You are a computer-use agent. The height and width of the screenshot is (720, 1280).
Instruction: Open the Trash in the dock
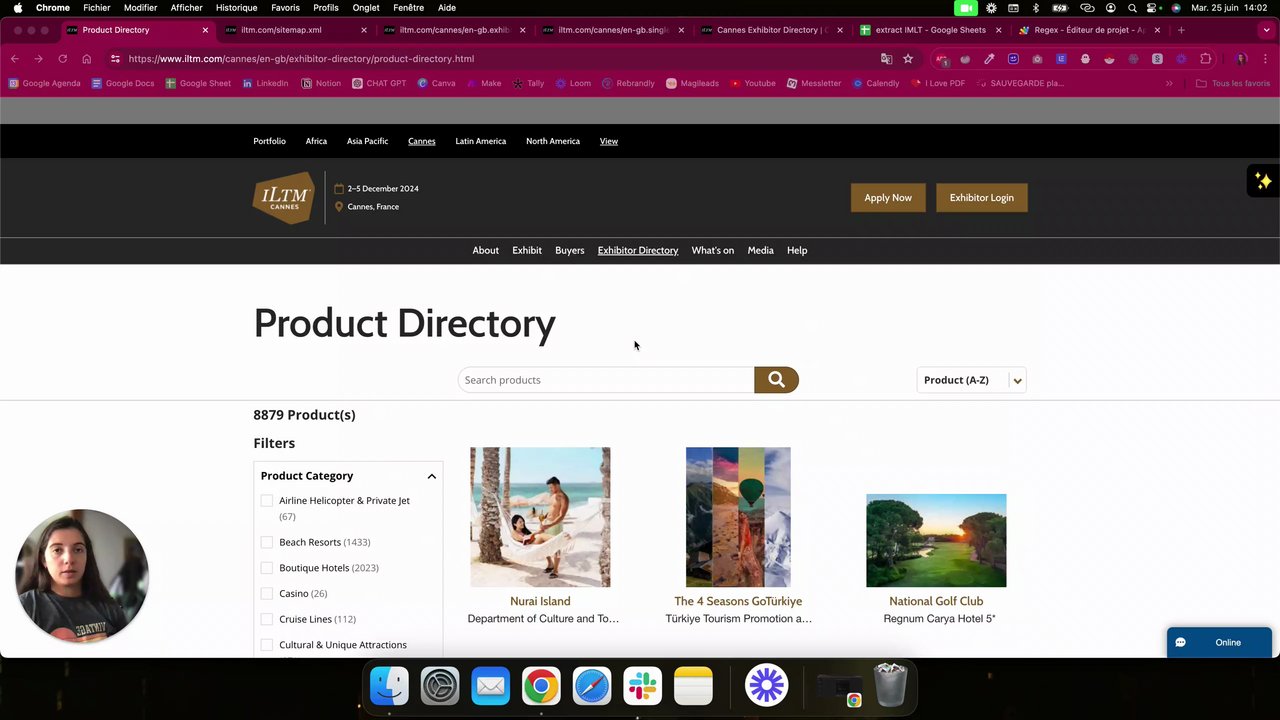pos(890,686)
